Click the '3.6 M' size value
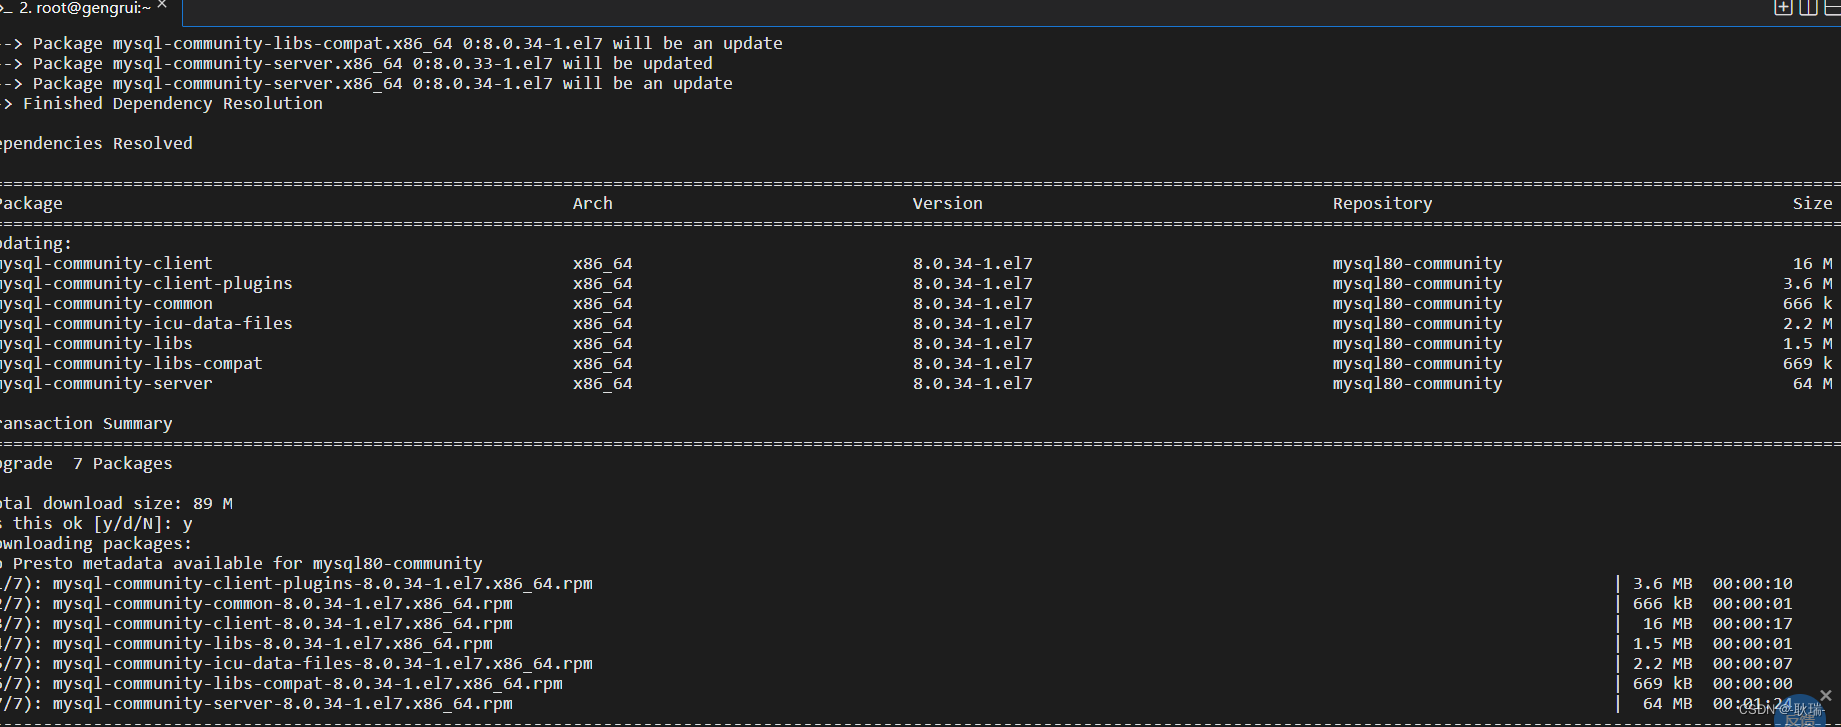 coord(1807,283)
